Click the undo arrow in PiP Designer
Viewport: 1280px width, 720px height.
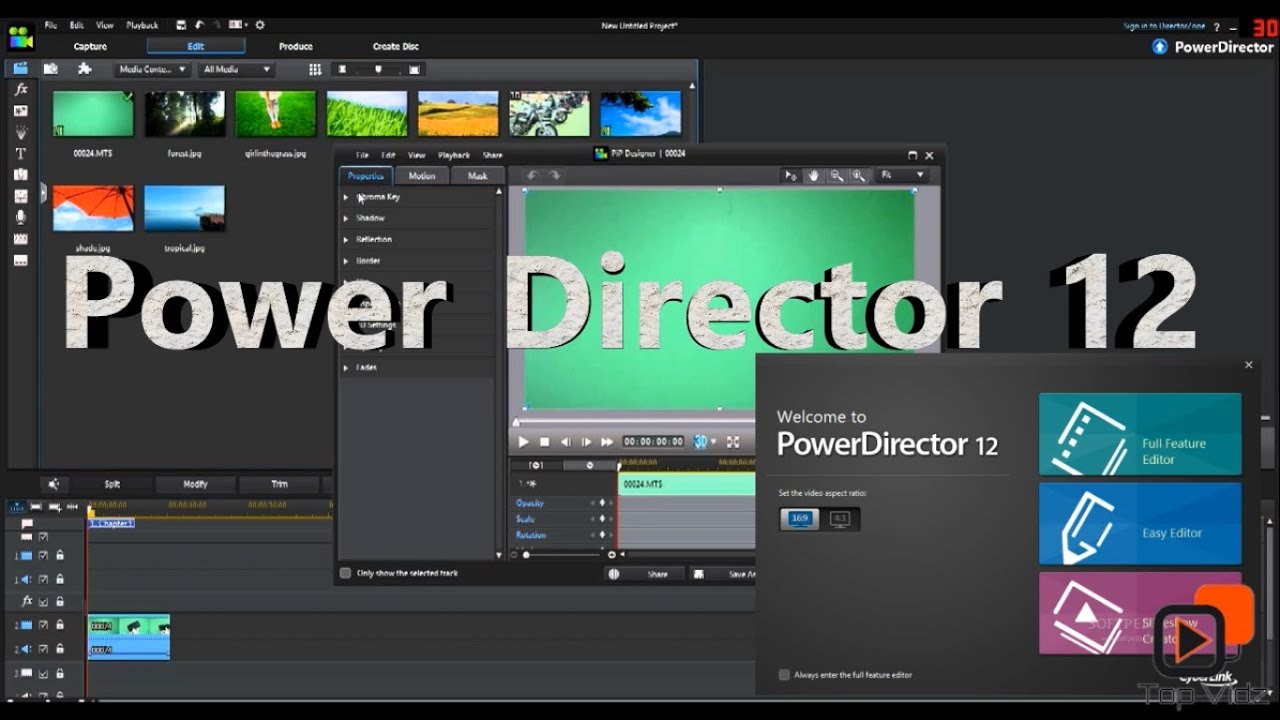pos(533,175)
